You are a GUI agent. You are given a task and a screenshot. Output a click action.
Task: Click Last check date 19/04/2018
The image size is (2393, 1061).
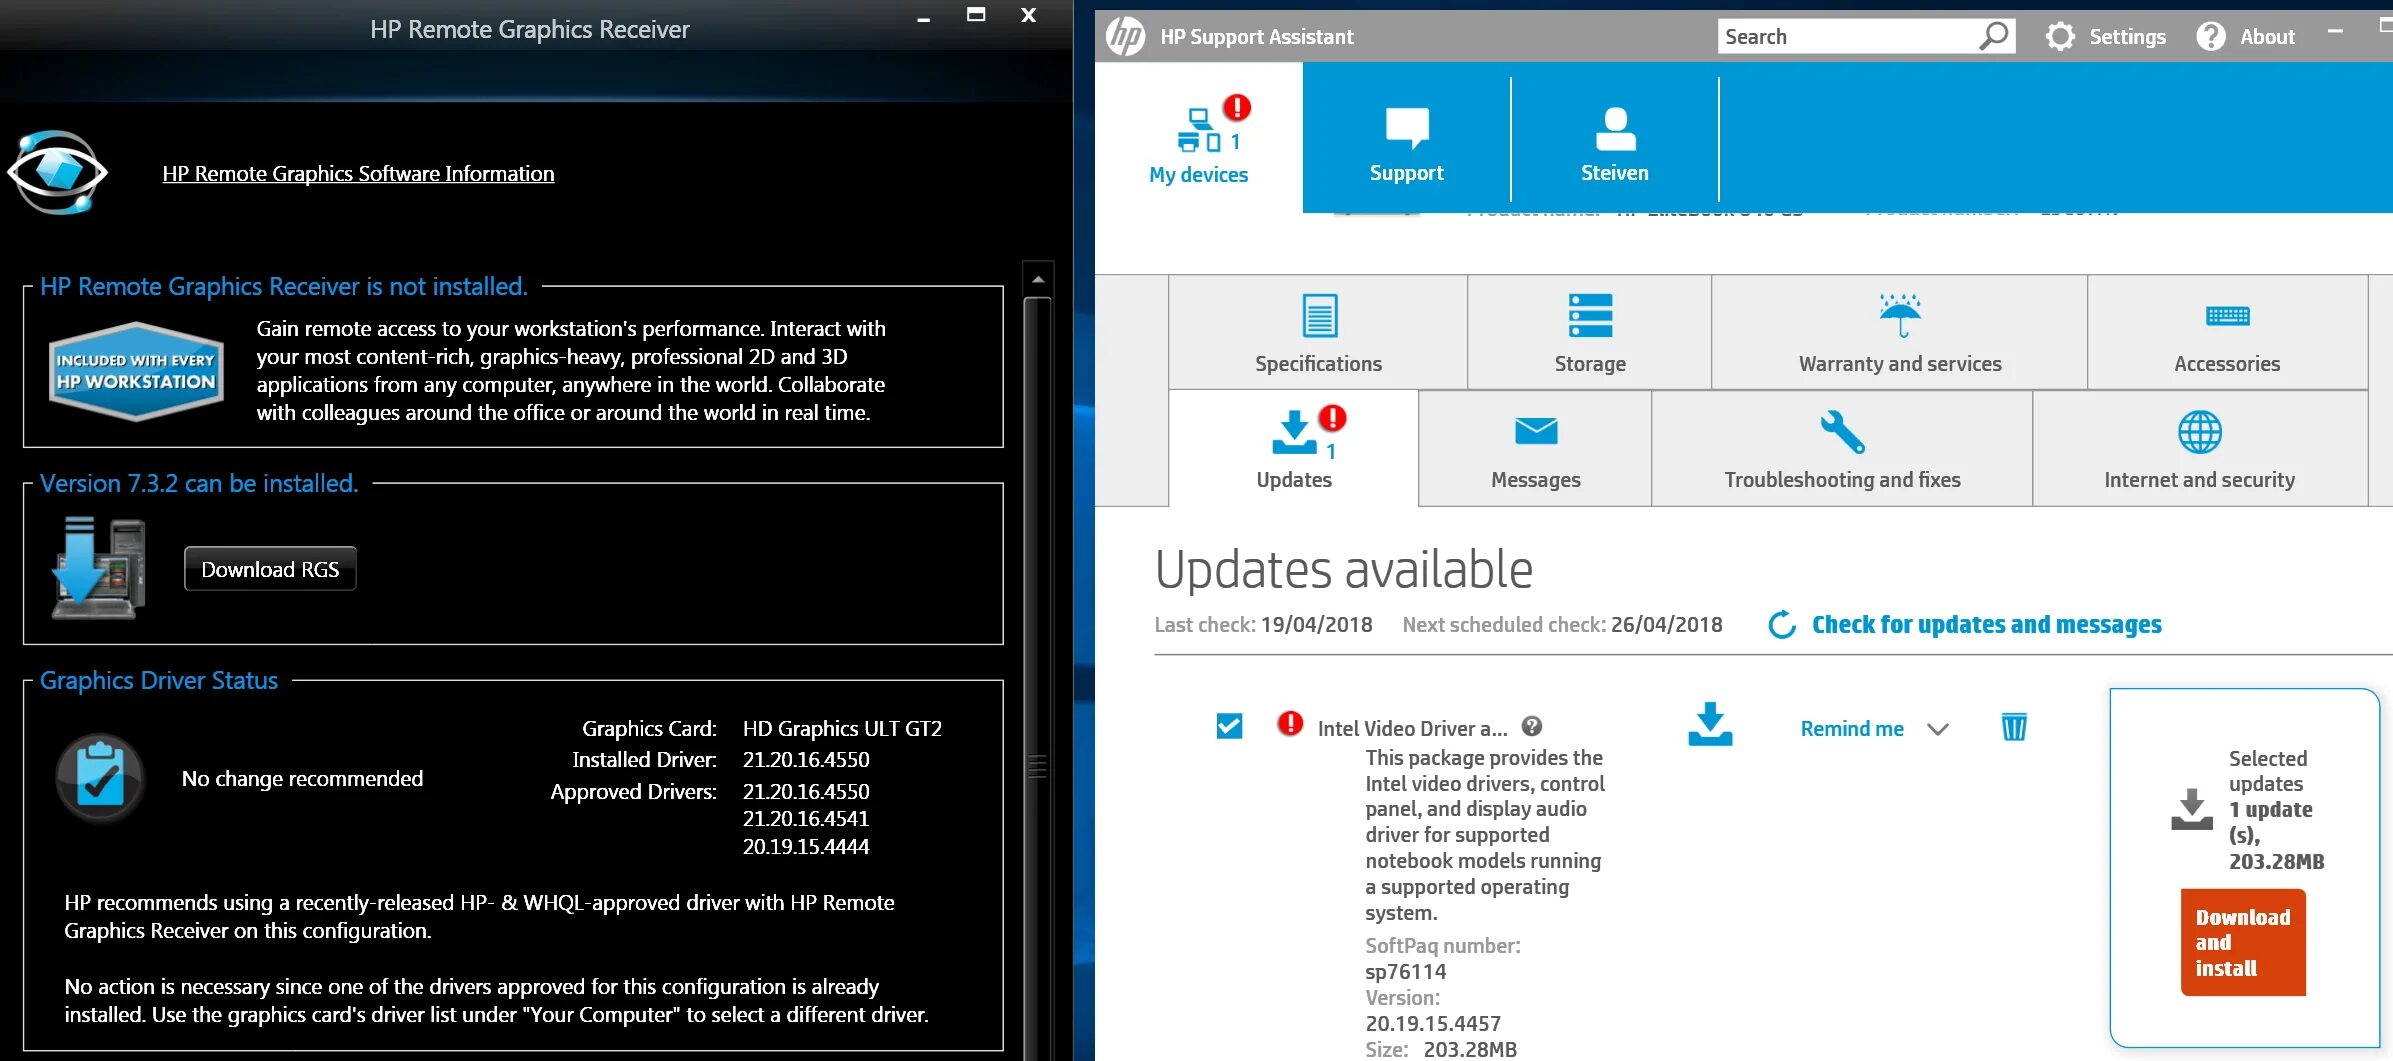pos(1316,625)
